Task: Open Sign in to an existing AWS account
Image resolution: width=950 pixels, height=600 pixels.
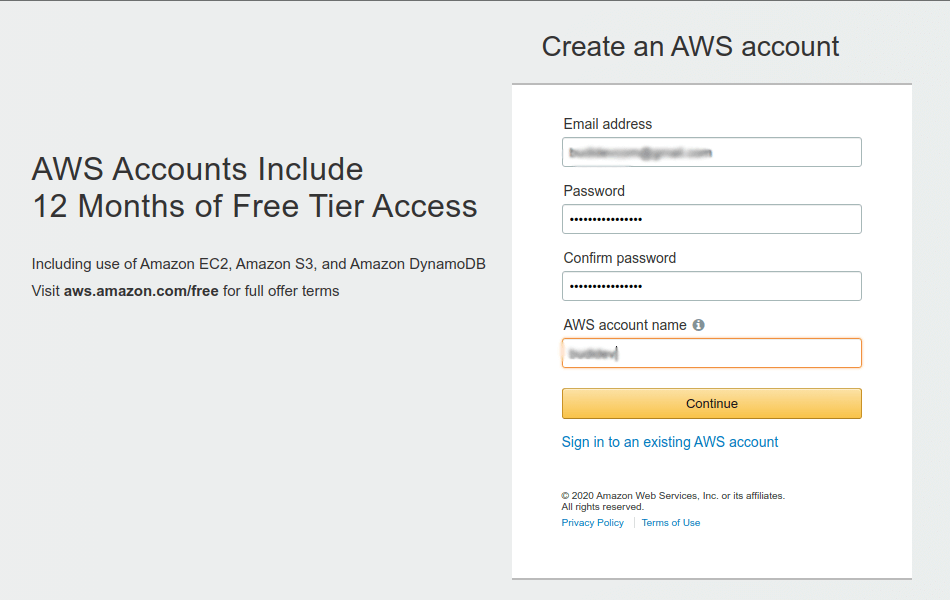Action: point(670,442)
